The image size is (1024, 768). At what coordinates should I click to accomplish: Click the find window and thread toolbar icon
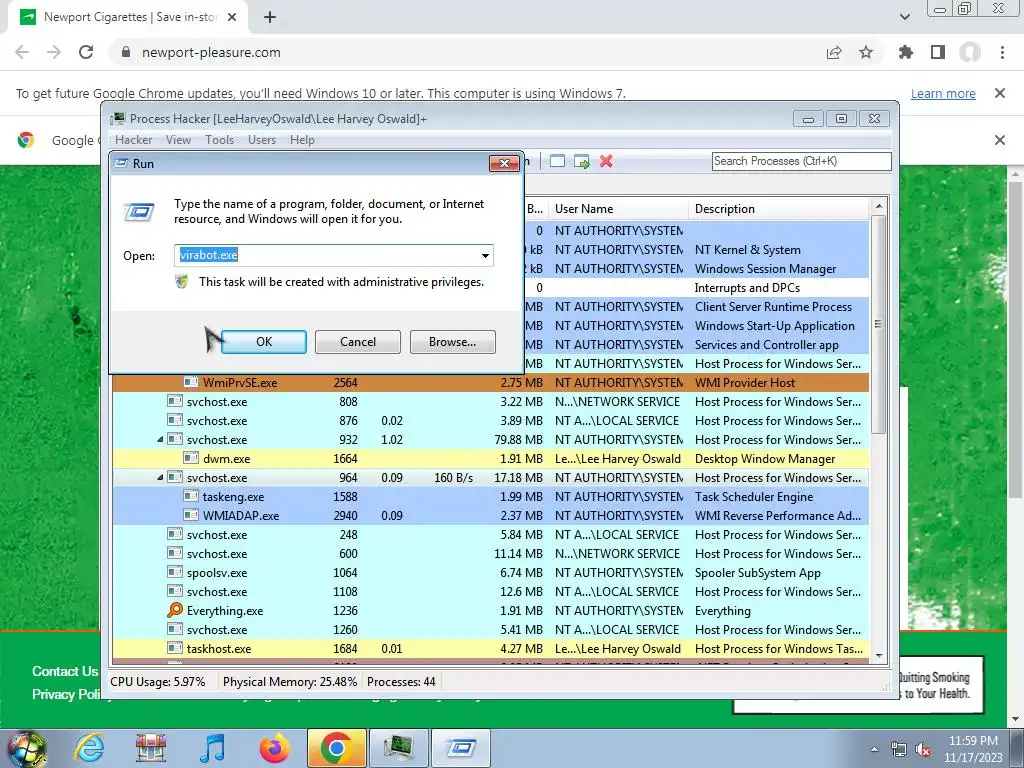click(581, 161)
